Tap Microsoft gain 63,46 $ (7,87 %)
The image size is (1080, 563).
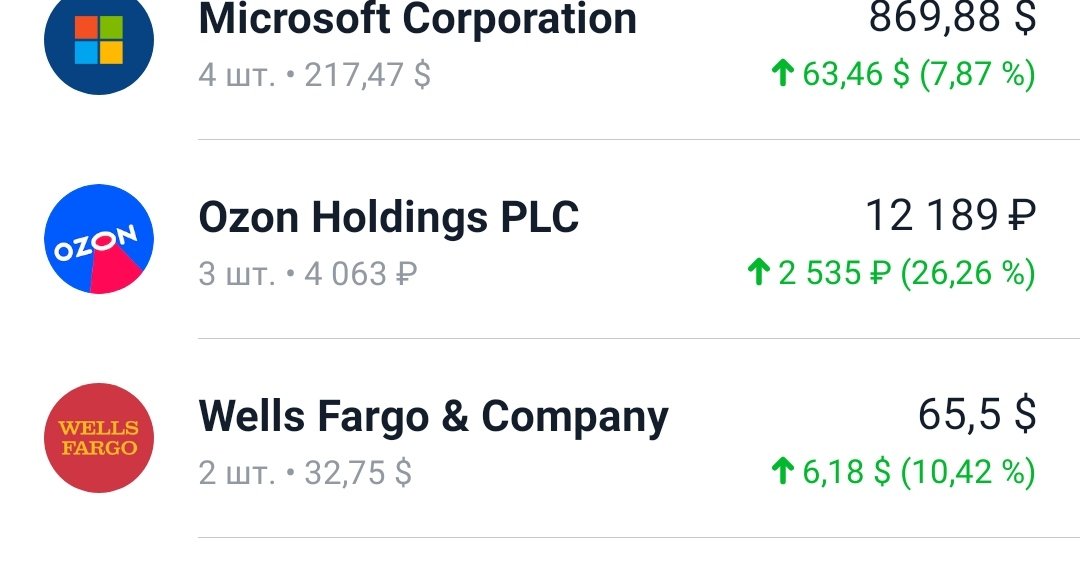pyautogui.click(x=919, y=74)
